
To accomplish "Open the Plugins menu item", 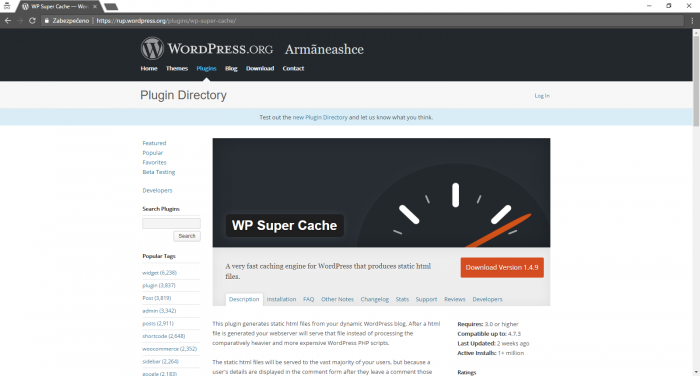I will tap(206, 68).
